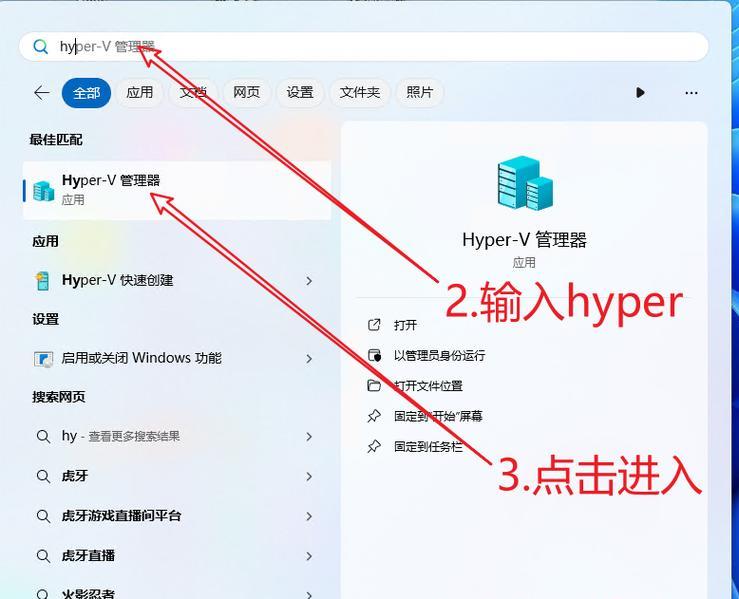Image resolution: width=739 pixels, height=599 pixels.
Task: Switch to the 文档 filter tab
Action: (x=193, y=92)
